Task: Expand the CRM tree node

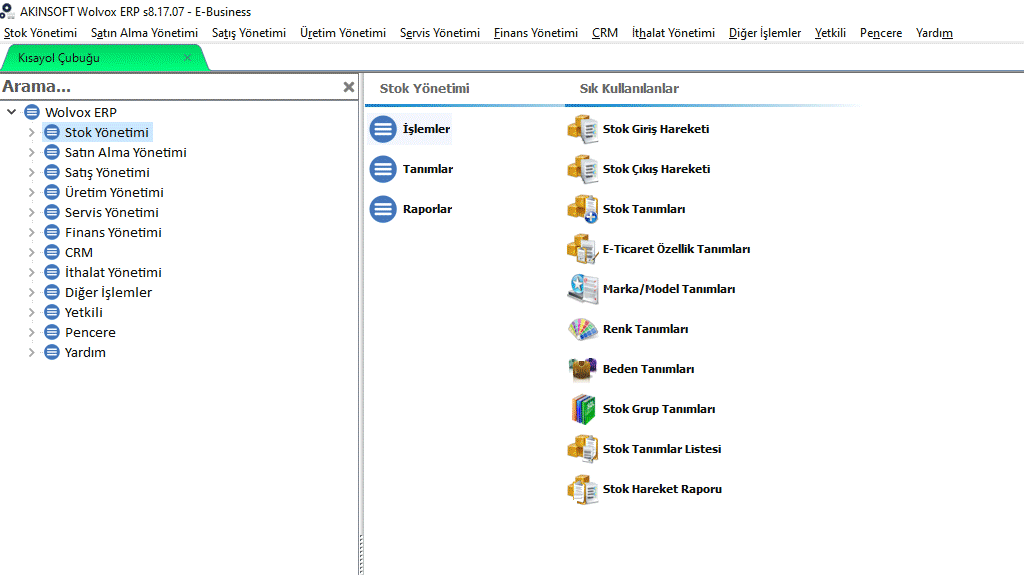Action: coord(31,252)
